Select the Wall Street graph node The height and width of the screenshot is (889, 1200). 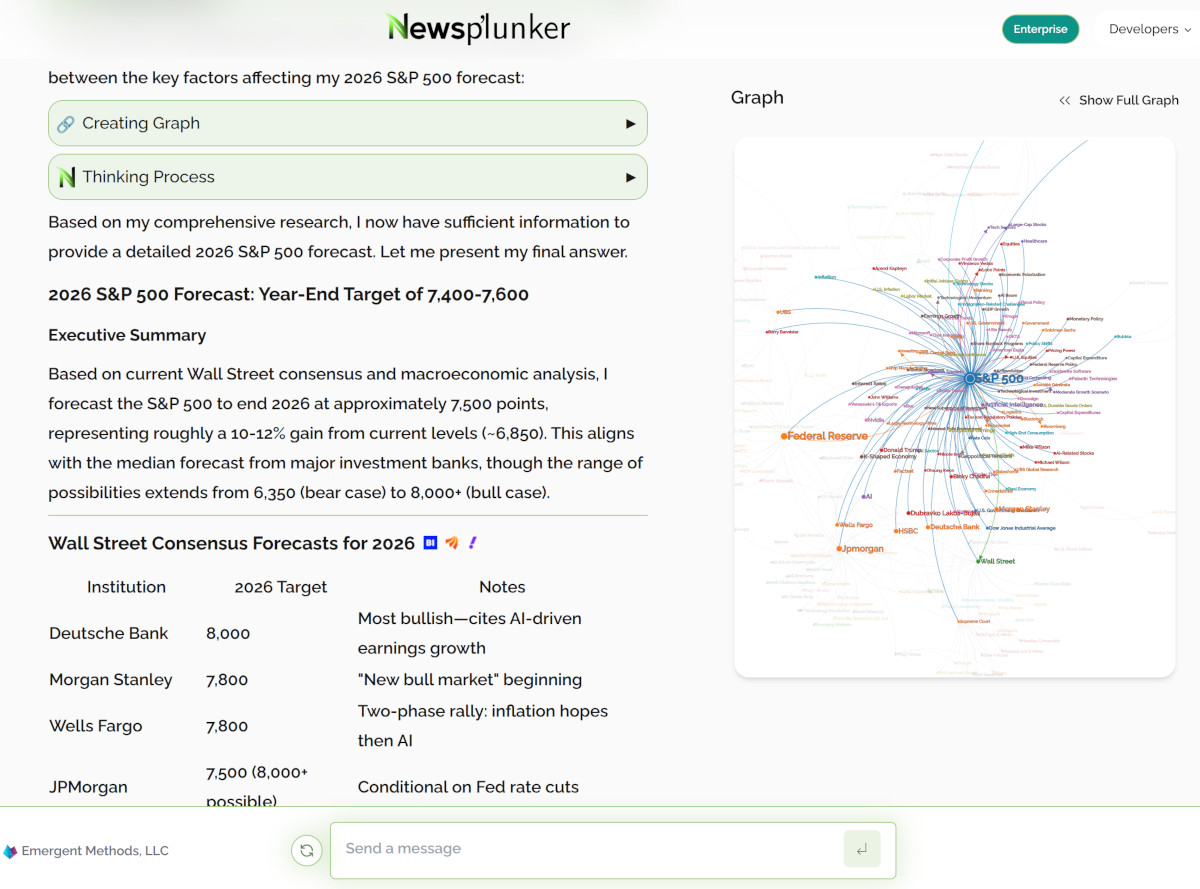978,561
